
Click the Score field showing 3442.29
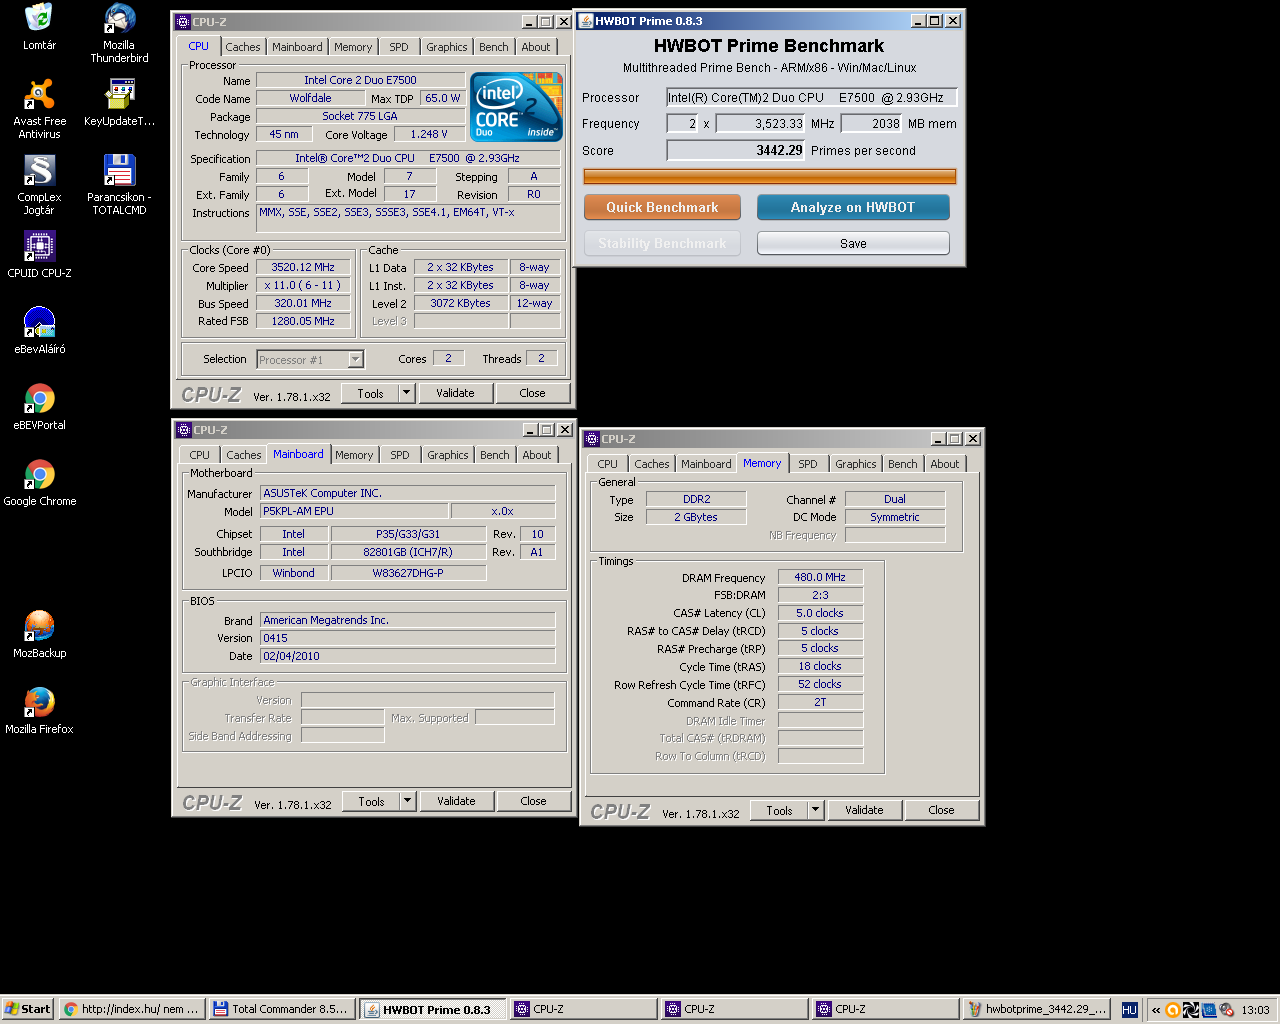tap(736, 150)
